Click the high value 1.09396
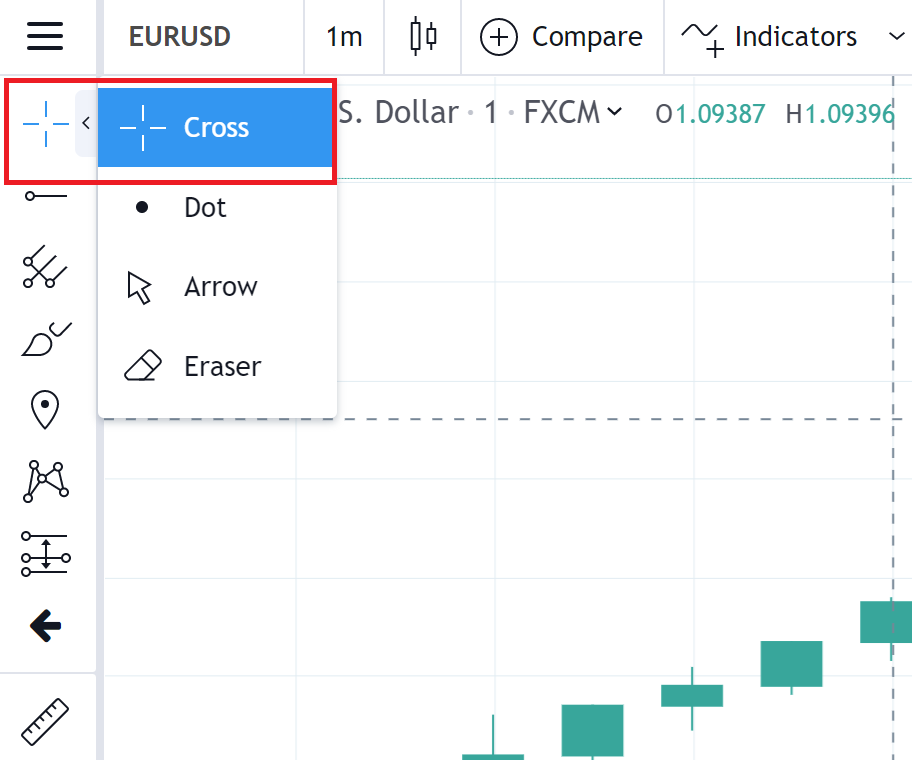Screen dimensions: 912x760 [x=850, y=114]
